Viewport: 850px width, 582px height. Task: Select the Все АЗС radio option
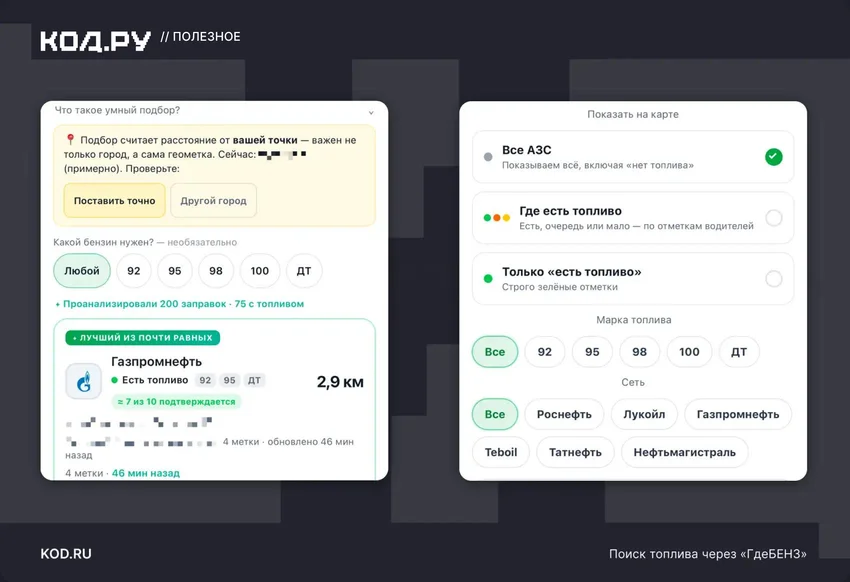(x=774, y=157)
